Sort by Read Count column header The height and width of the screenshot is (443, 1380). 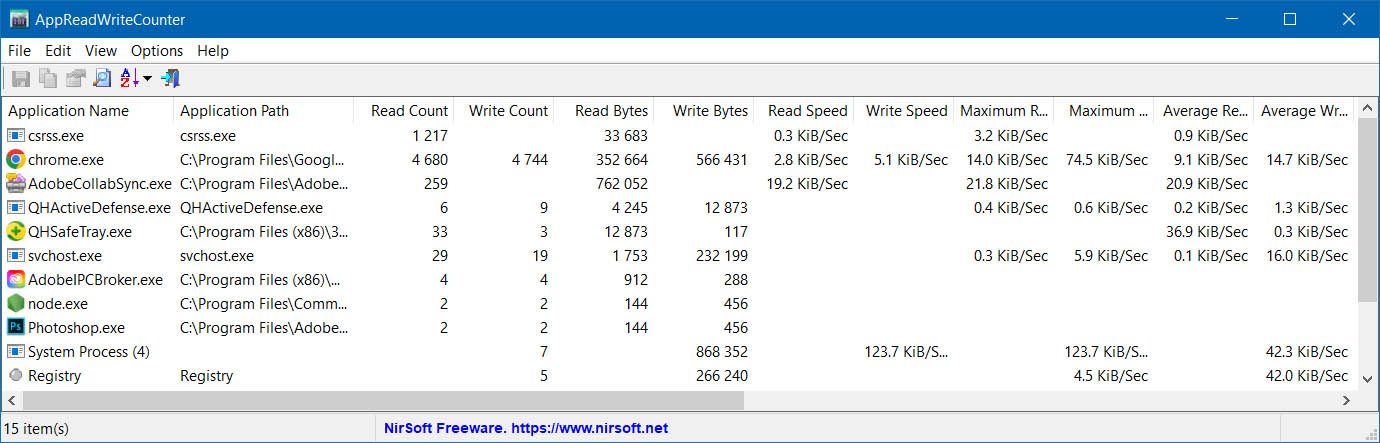pyautogui.click(x=404, y=111)
